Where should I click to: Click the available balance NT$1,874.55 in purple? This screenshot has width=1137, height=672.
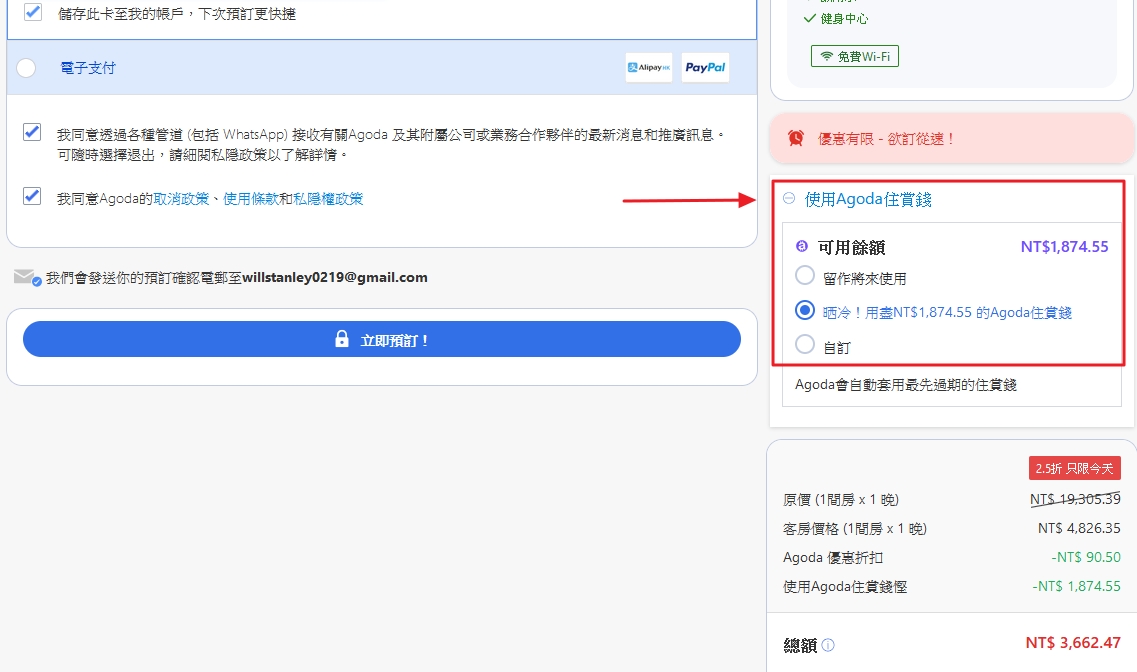click(1064, 246)
